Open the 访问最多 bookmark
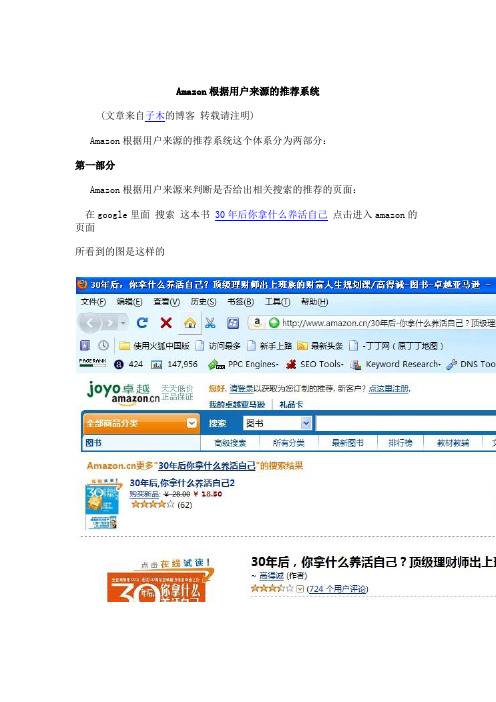This screenshot has height=702, width=496. (x=218, y=346)
